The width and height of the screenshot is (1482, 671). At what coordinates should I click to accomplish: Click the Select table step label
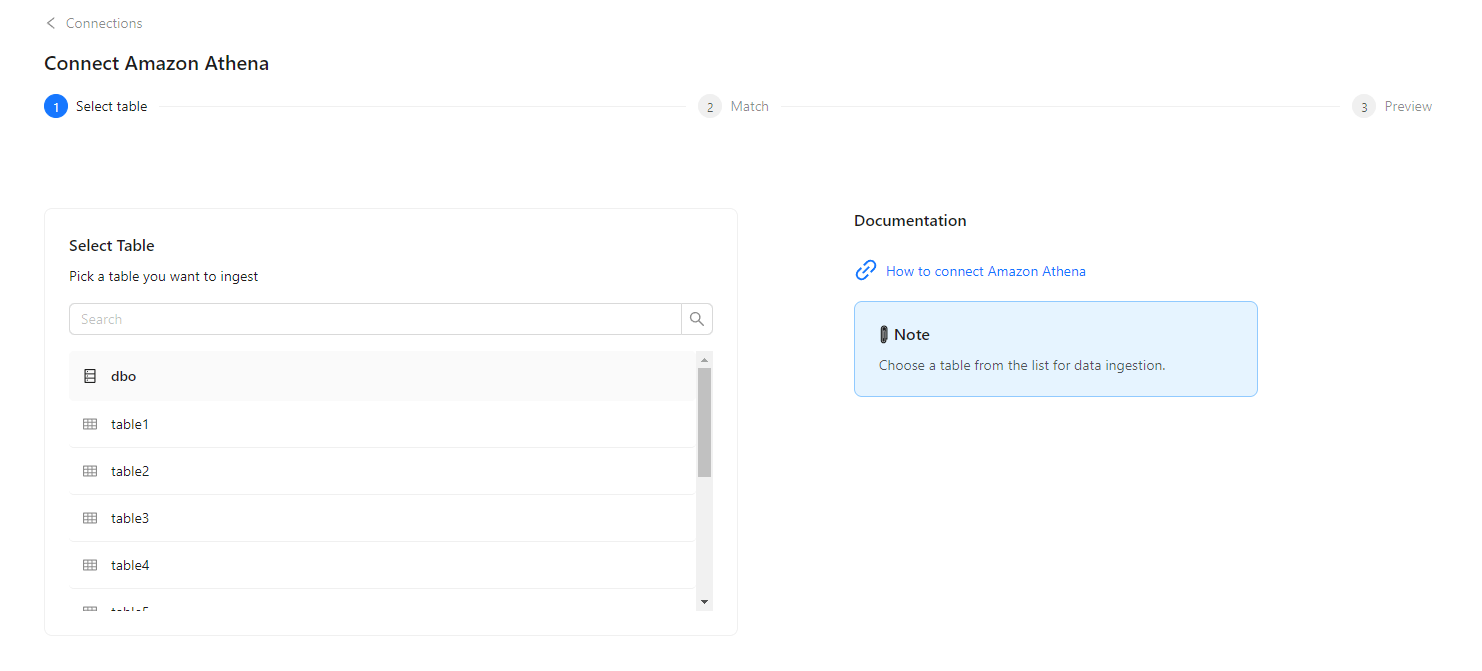click(112, 106)
